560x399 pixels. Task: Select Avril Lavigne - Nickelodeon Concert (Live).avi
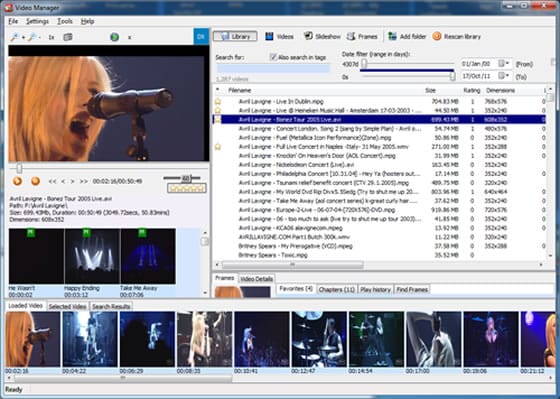(379, 165)
